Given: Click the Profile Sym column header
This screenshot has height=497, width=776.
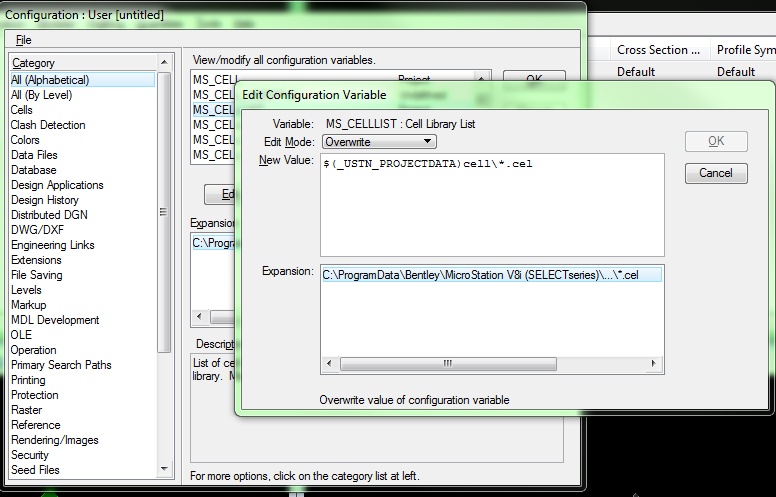Looking at the screenshot, I should [x=744, y=50].
